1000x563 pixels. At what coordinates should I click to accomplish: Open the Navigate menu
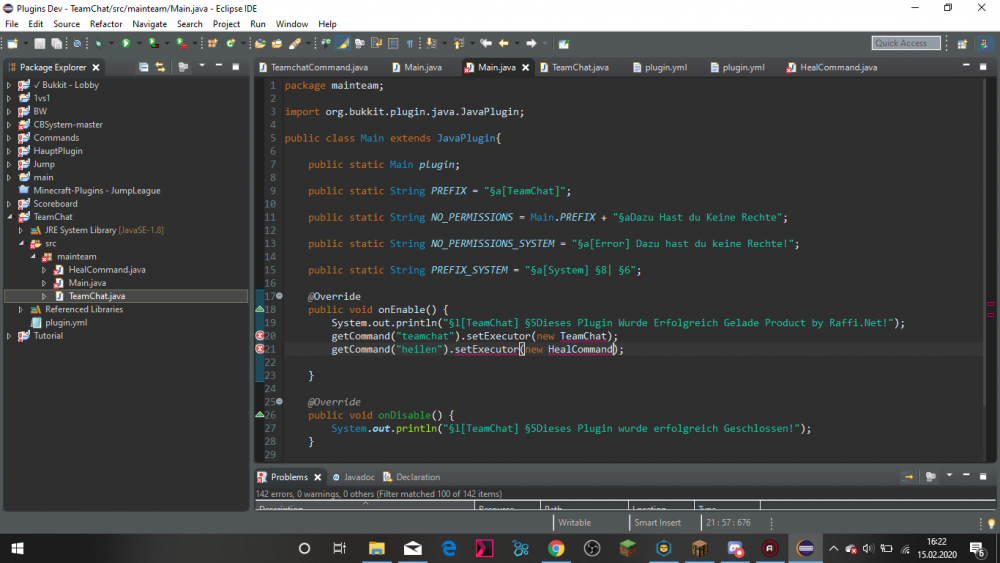[x=149, y=24]
